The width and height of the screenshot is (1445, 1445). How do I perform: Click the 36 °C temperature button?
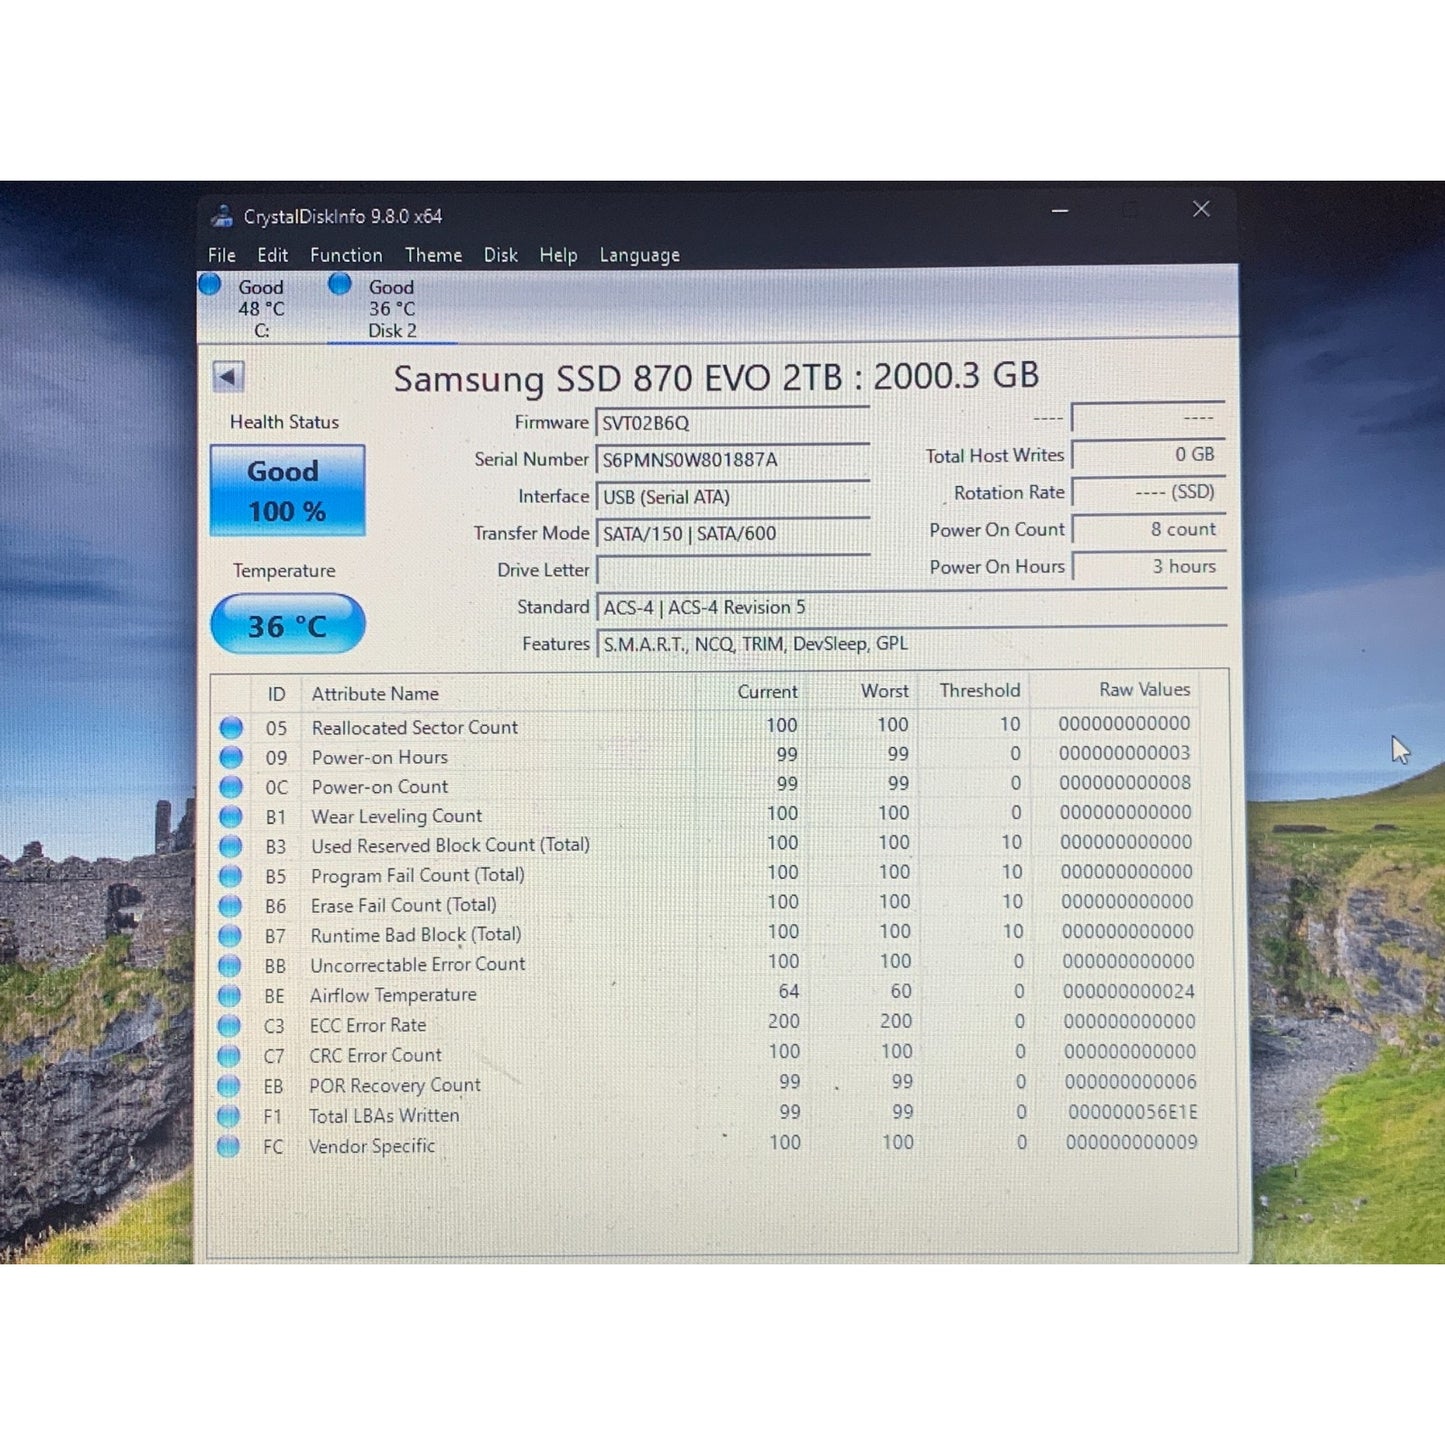[288, 624]
